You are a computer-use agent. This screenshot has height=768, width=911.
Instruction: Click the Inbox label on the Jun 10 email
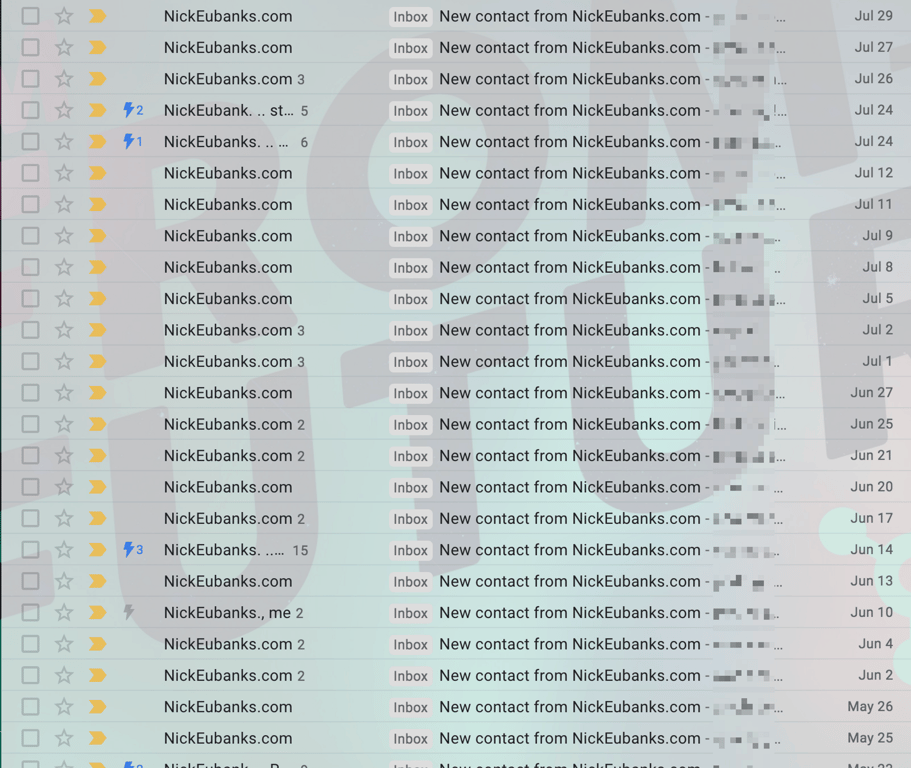(410, 613)
